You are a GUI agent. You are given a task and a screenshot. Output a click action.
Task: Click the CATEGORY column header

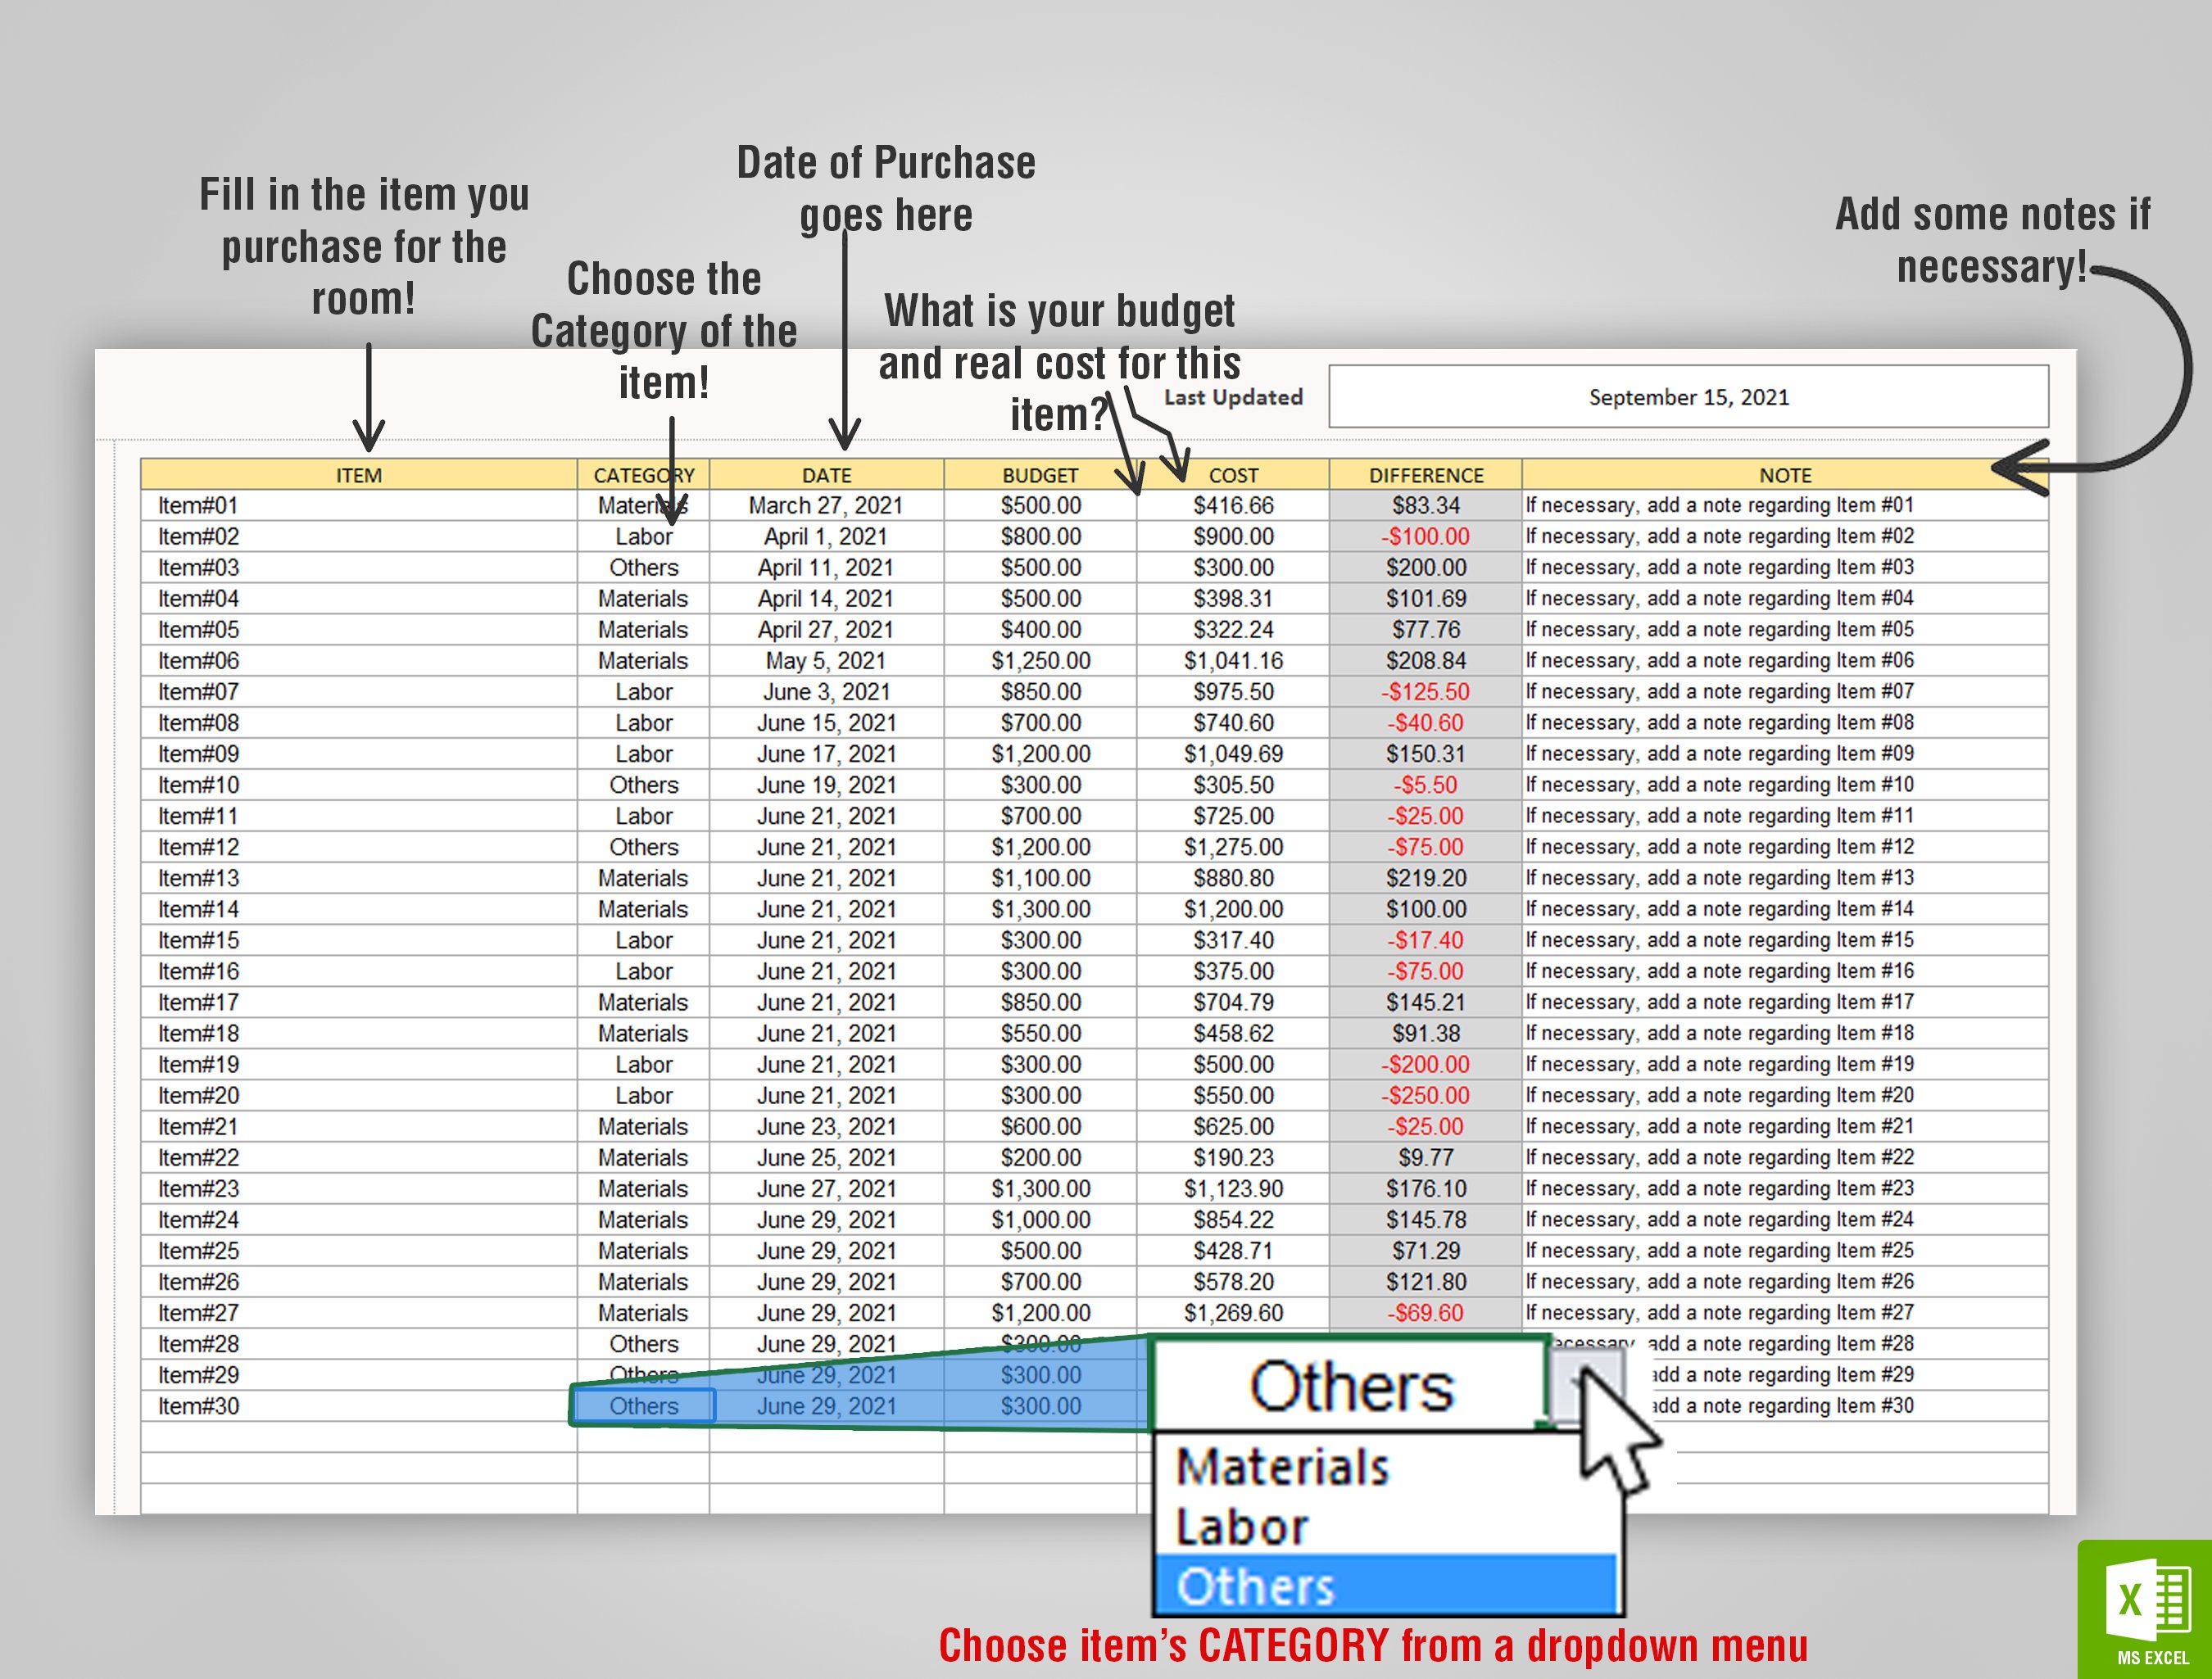tap(643, 475)
